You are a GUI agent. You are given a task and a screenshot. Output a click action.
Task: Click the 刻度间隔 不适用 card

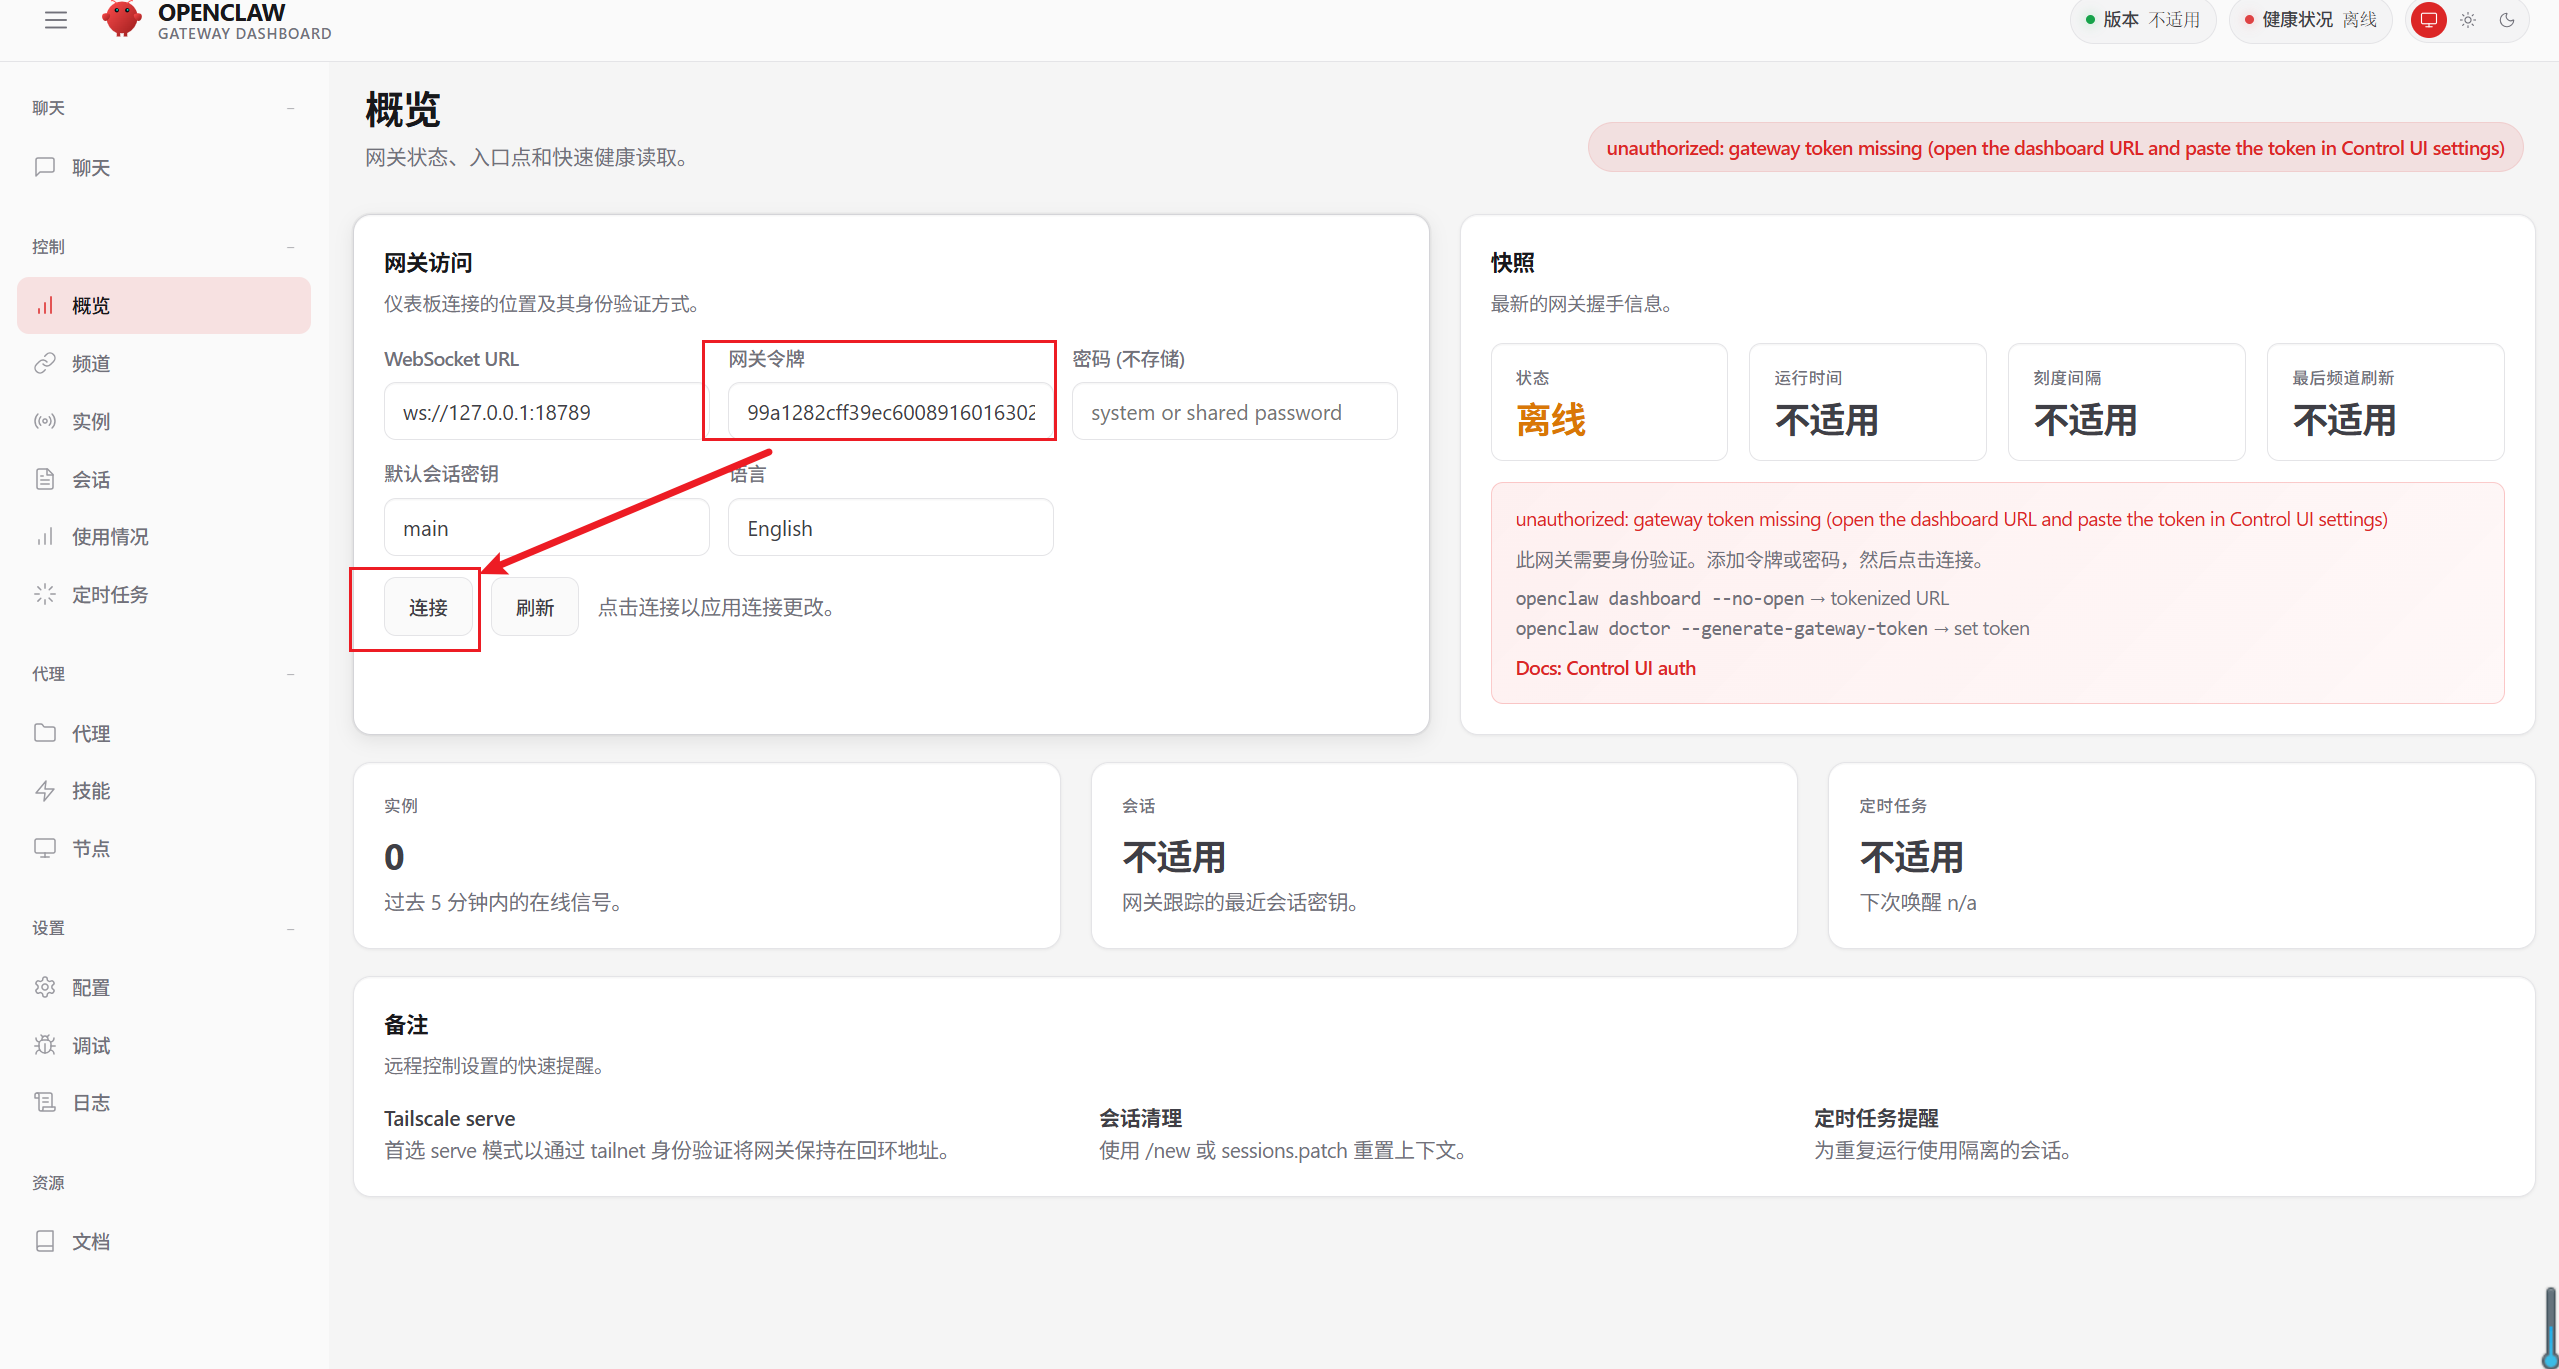[x=2126, y=402]
